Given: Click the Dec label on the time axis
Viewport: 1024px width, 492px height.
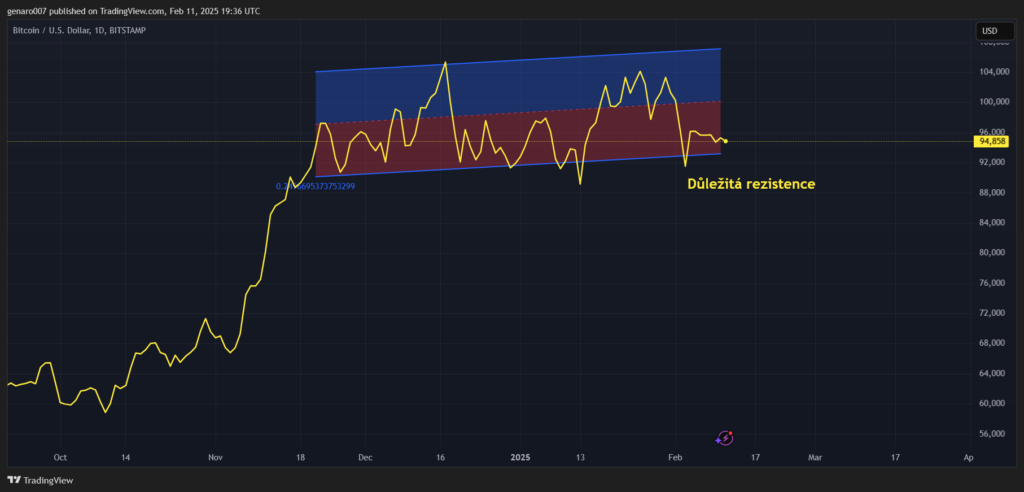Looking at the screenshot, I should (364, 457).
